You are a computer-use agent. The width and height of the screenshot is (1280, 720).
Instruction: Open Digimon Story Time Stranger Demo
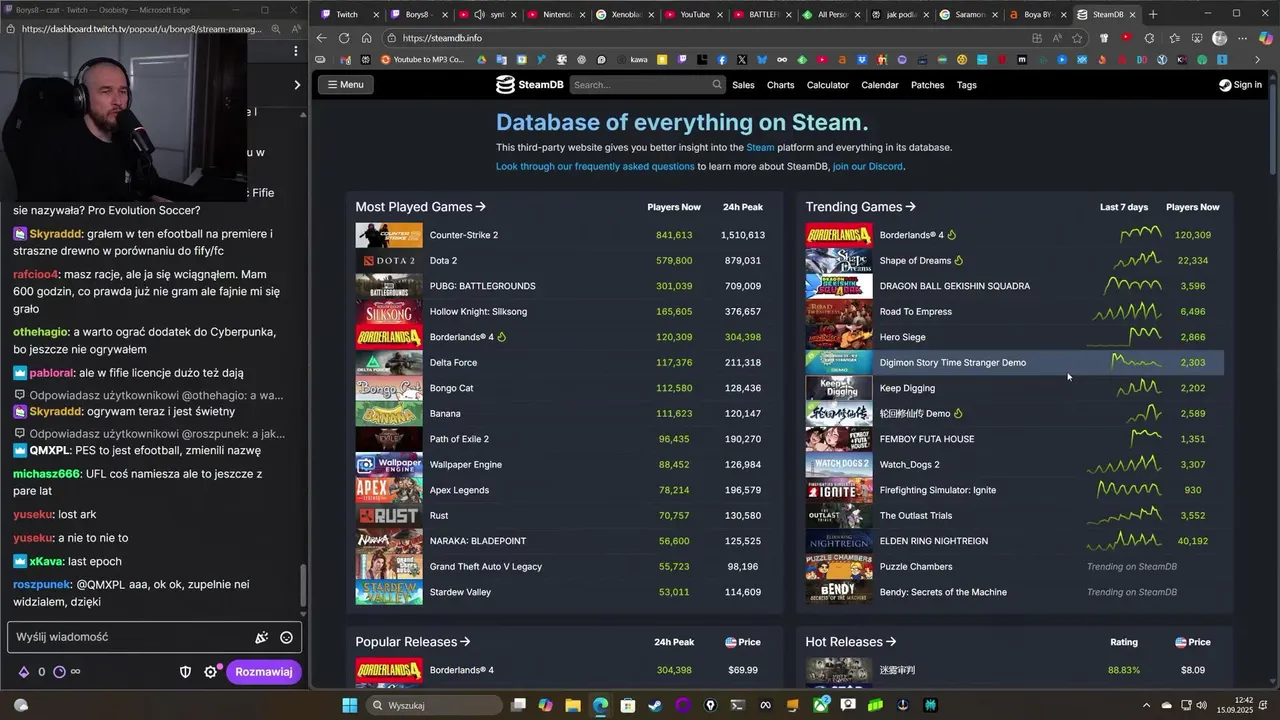coord(1015,362)
